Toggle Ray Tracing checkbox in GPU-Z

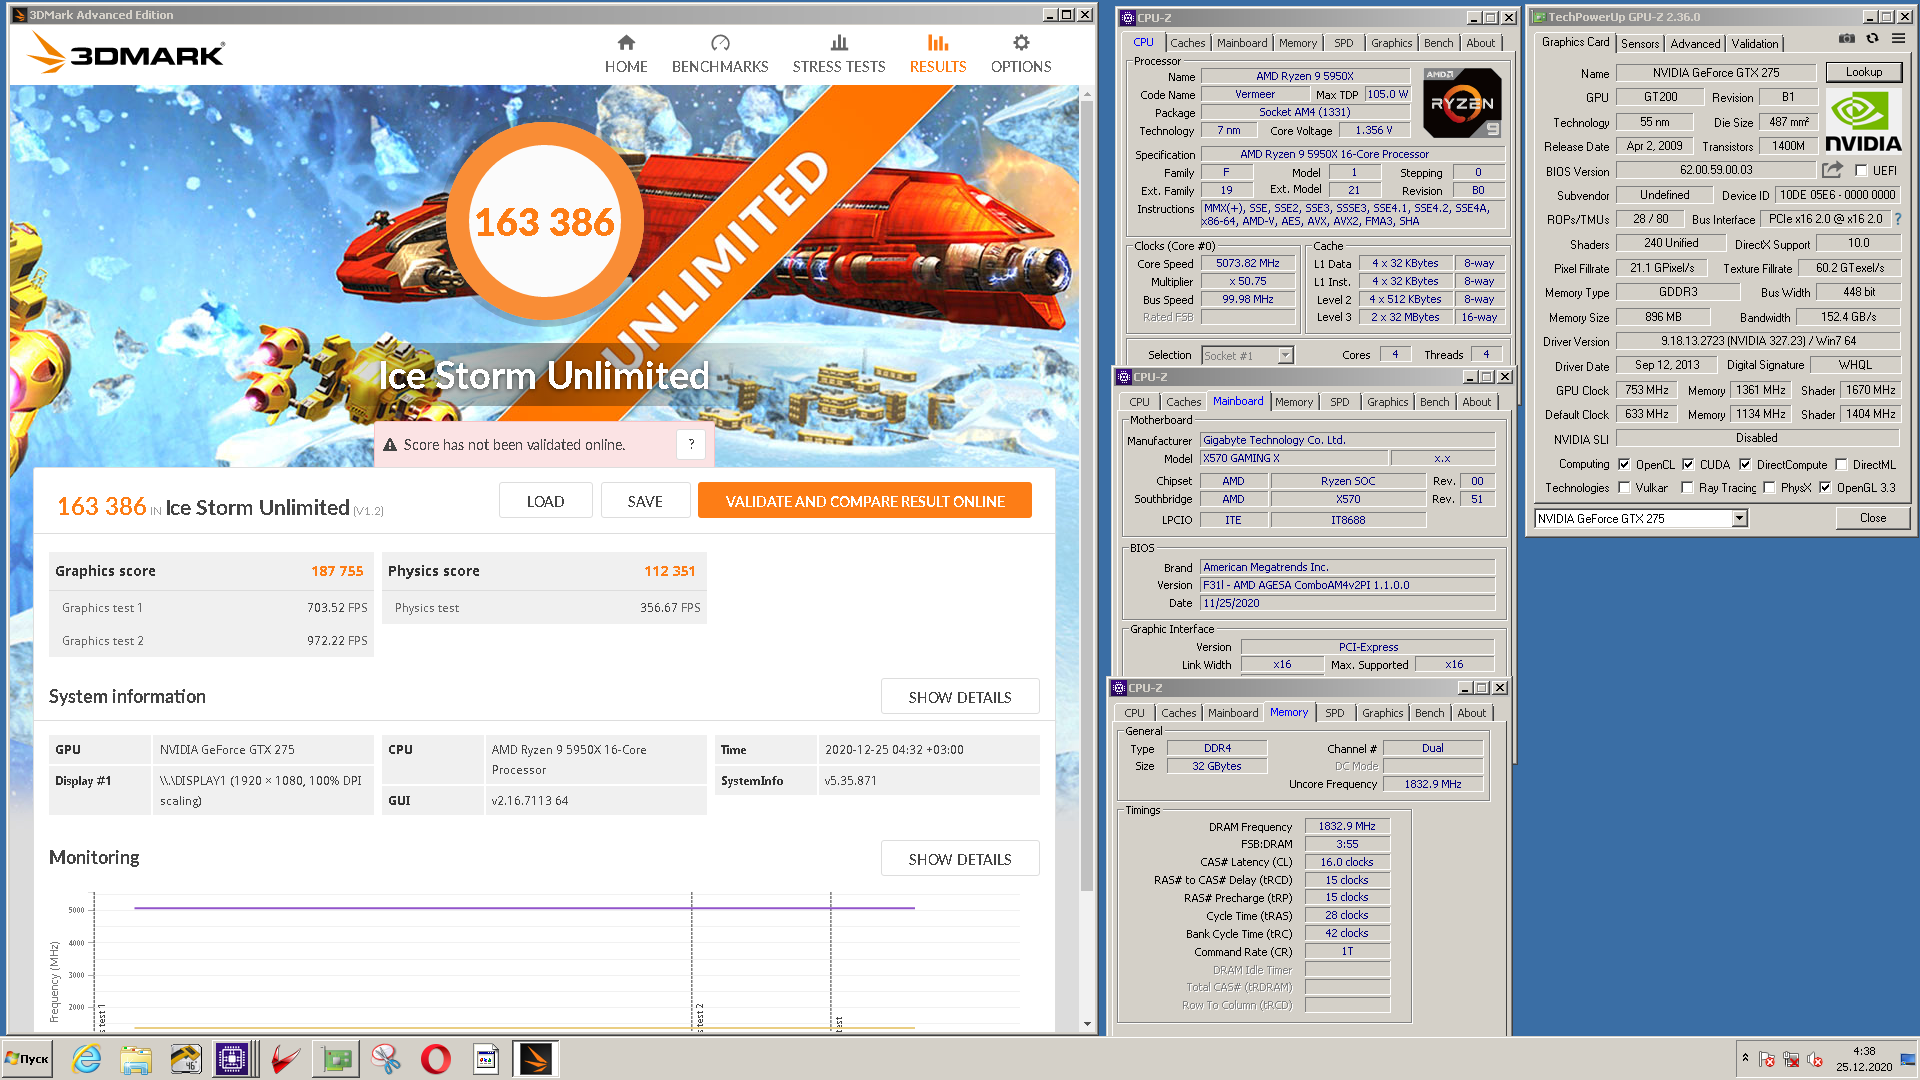pos(1688,488)
